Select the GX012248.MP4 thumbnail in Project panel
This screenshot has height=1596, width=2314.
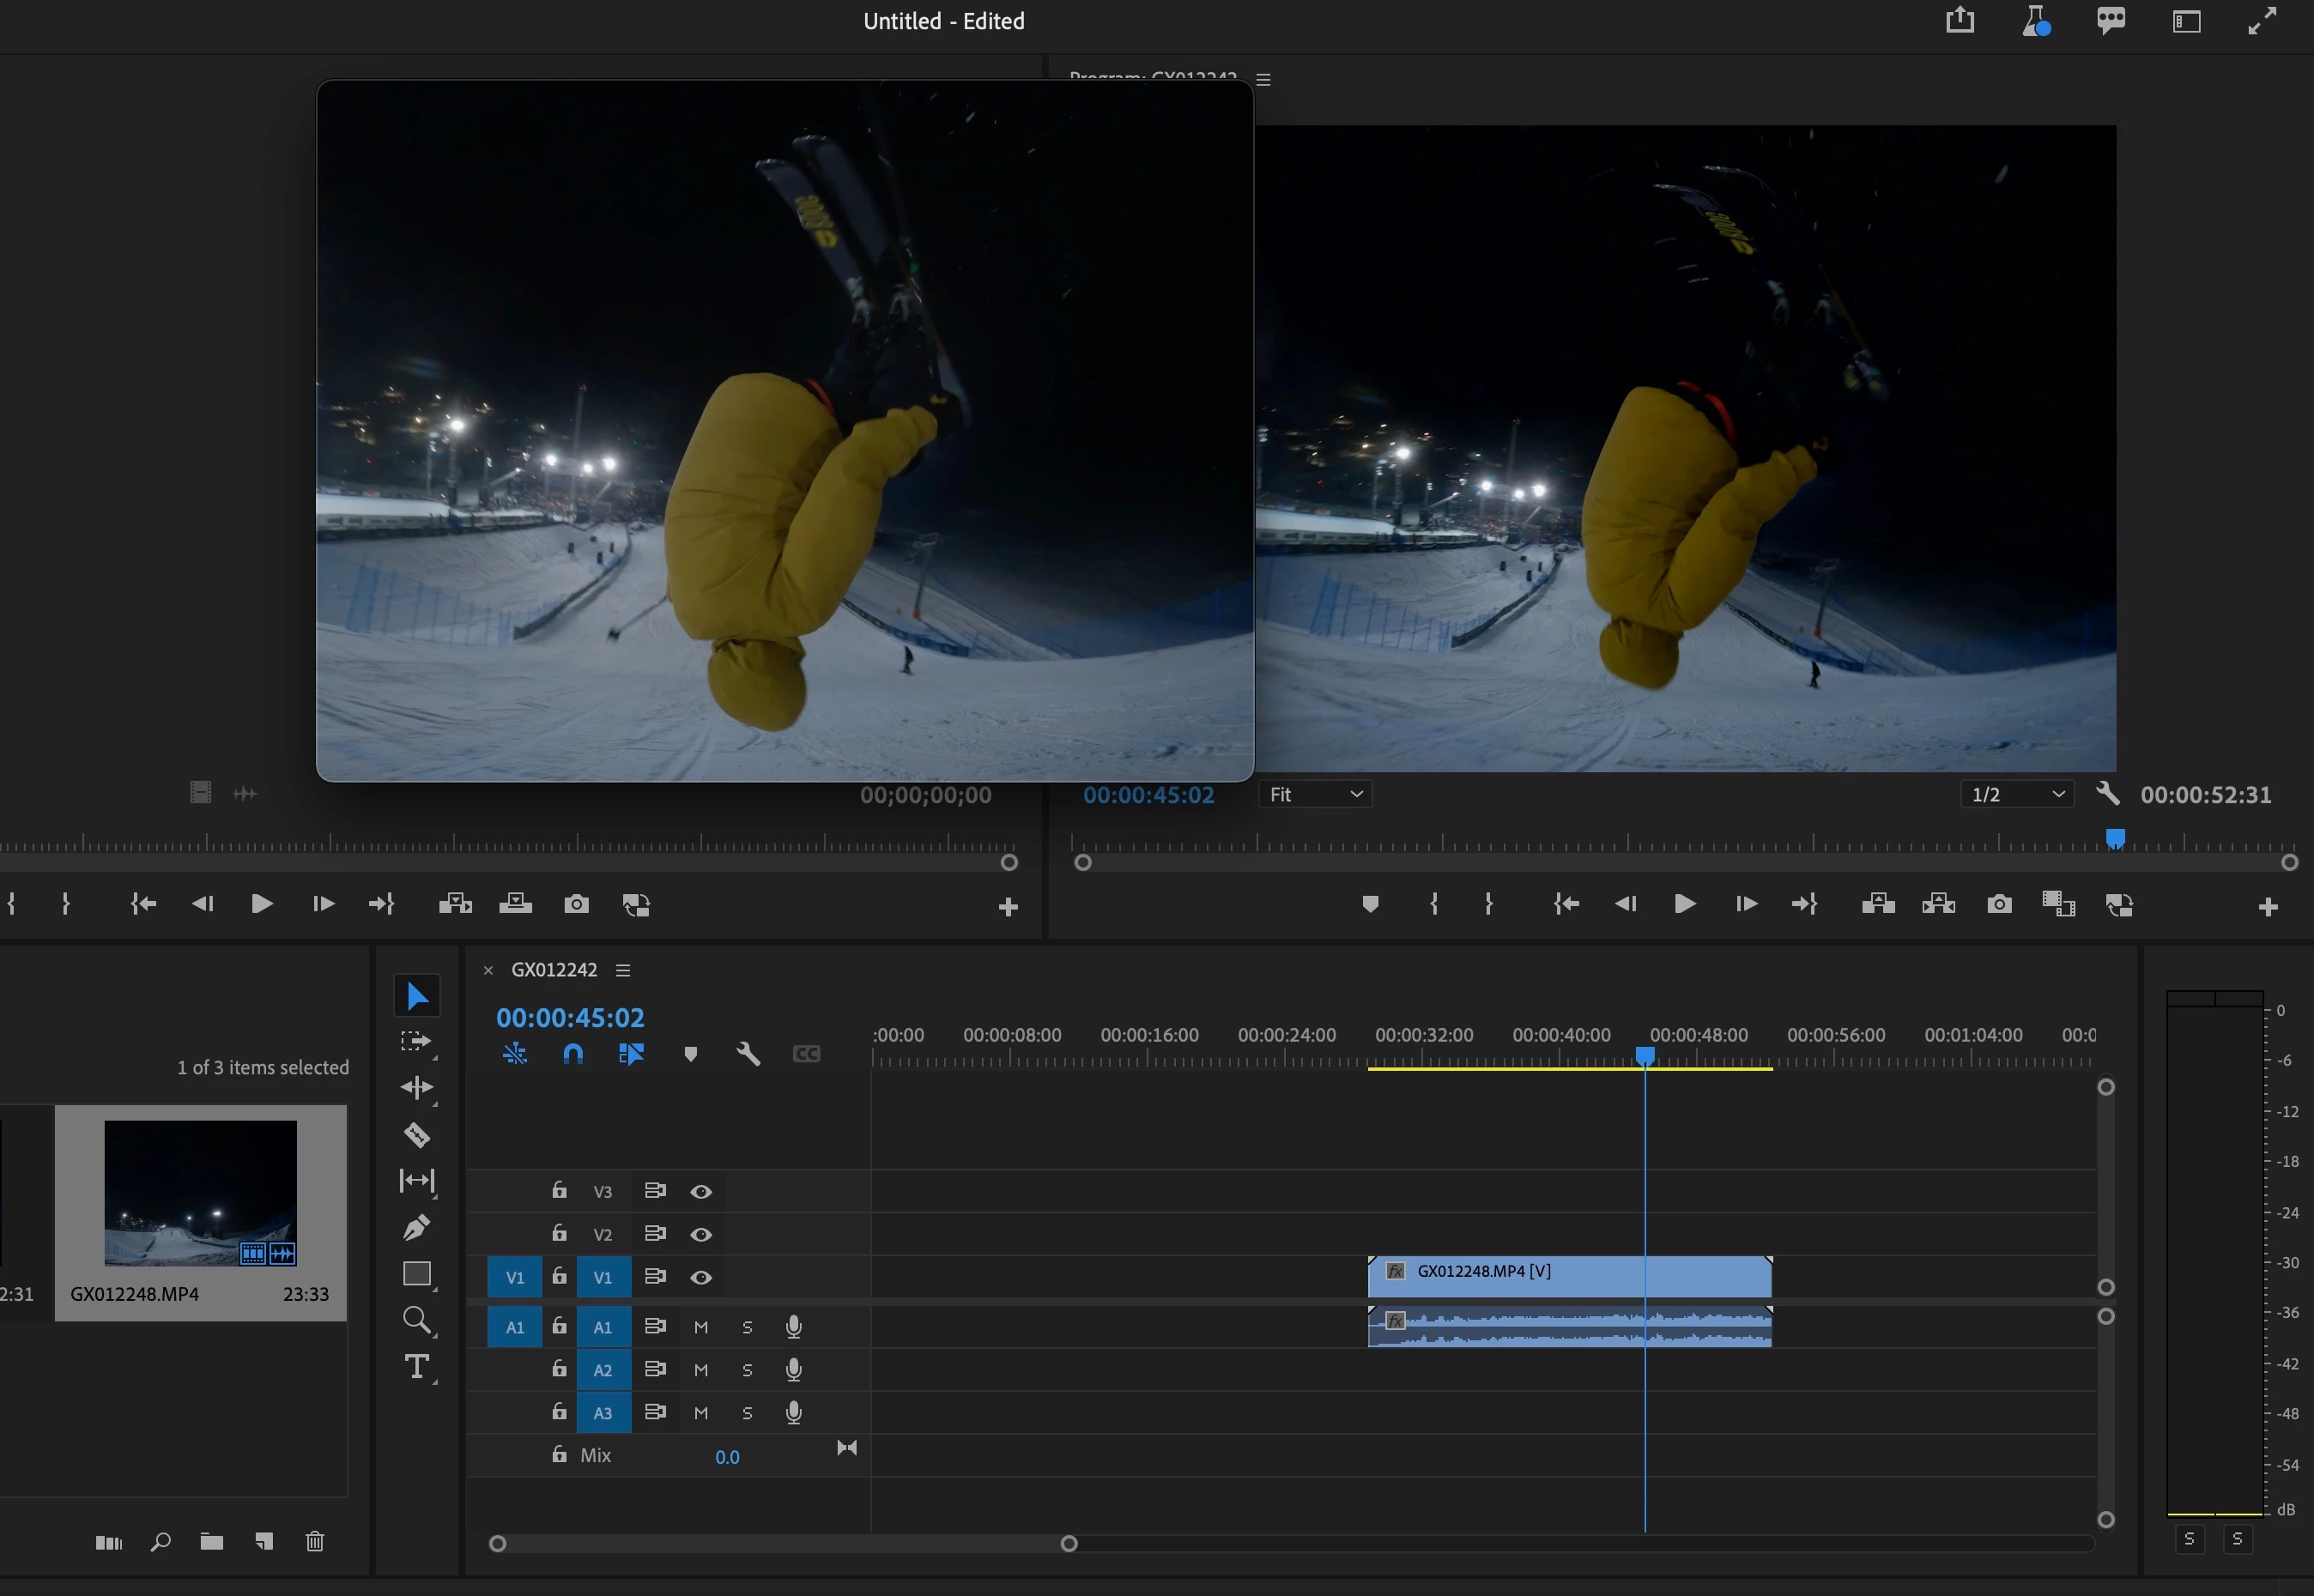coord(200,1192)
